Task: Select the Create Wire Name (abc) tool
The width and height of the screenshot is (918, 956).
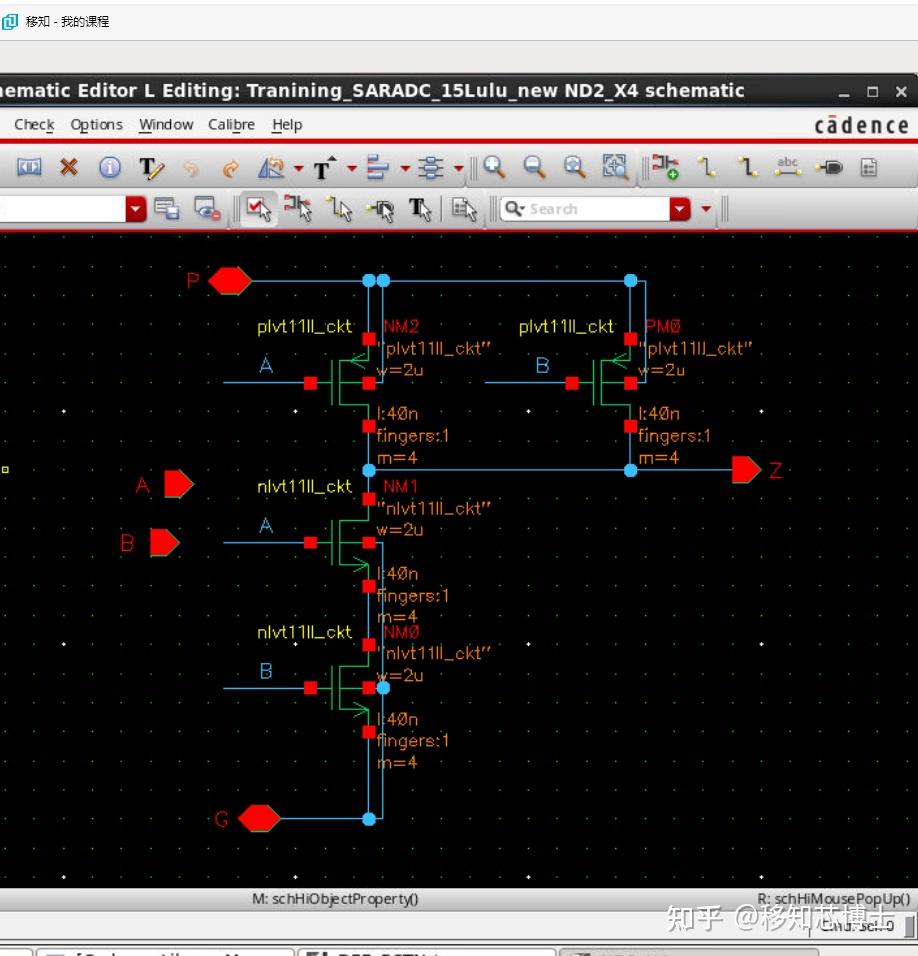Action: click(x=788, y=166)
